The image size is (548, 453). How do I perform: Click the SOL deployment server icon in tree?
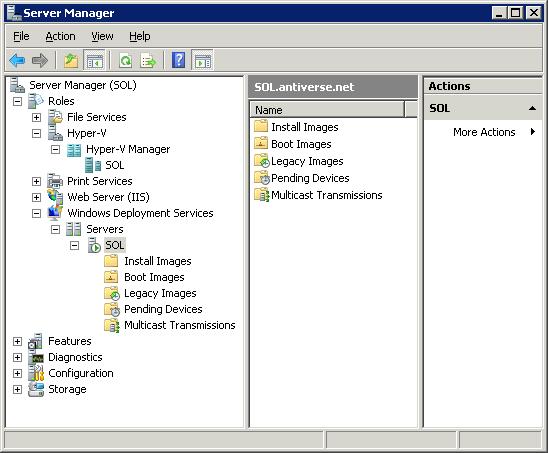(x=94, y=245)
